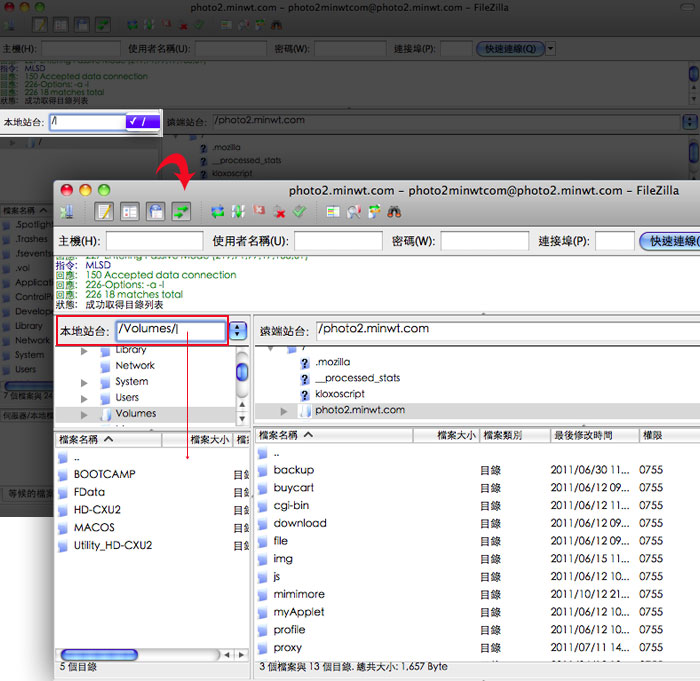Toggle synchronized browsing icon in front toolbar
Viewport: 700px width, 681px height.
coord(375,212)
